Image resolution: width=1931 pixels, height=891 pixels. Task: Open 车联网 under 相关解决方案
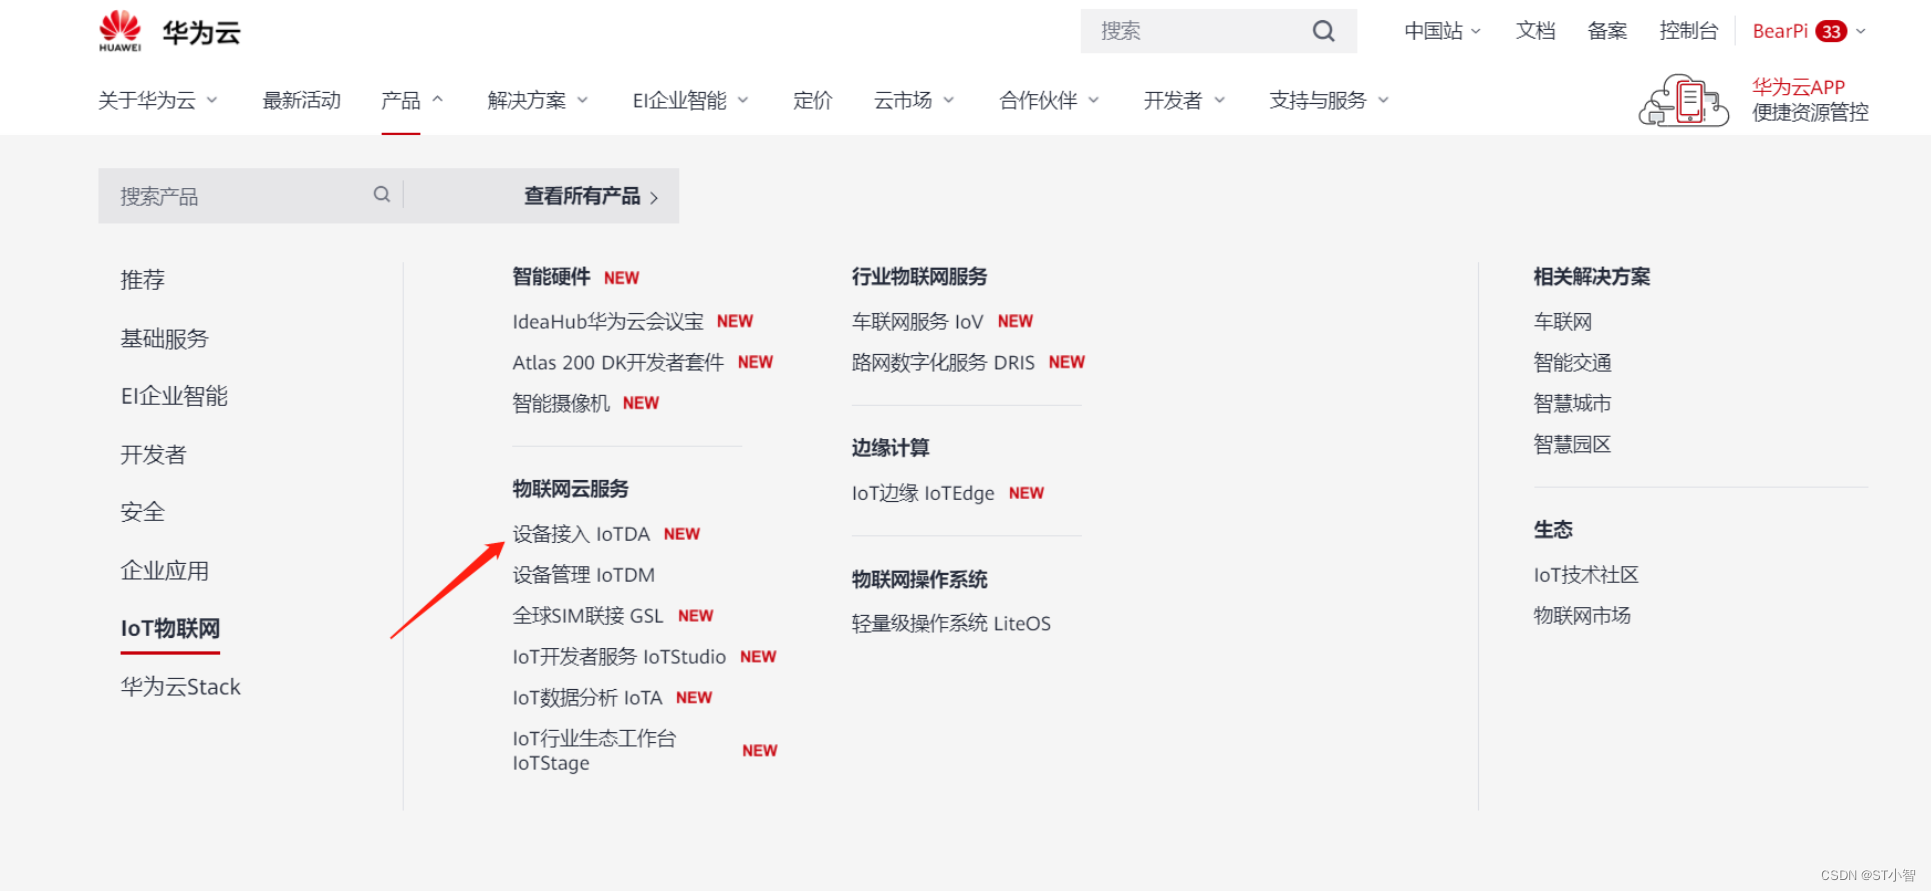[1563, 322]
